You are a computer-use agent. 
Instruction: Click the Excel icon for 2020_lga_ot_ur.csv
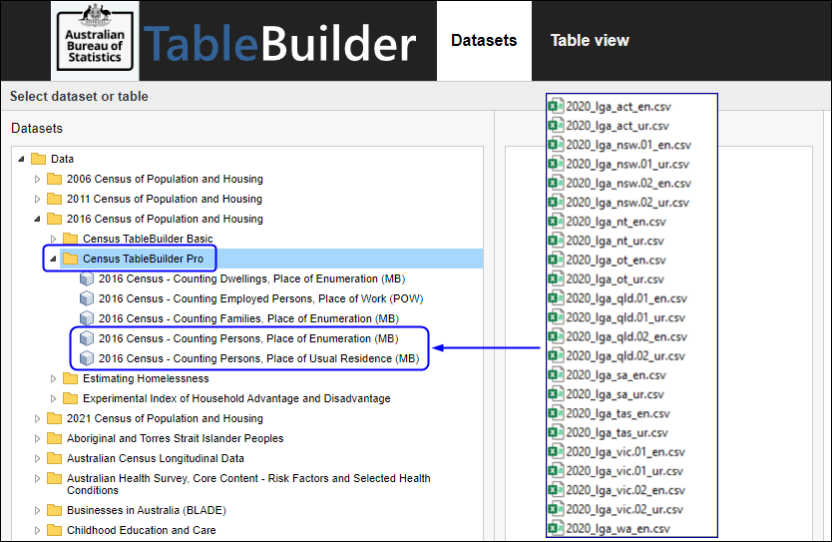[556, 279]
